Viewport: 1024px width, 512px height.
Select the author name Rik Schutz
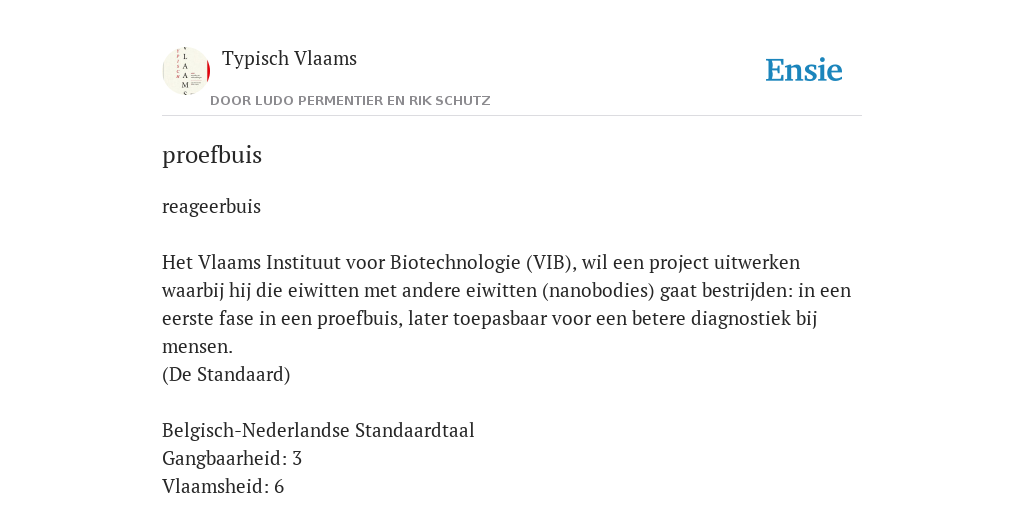(449, 101)
